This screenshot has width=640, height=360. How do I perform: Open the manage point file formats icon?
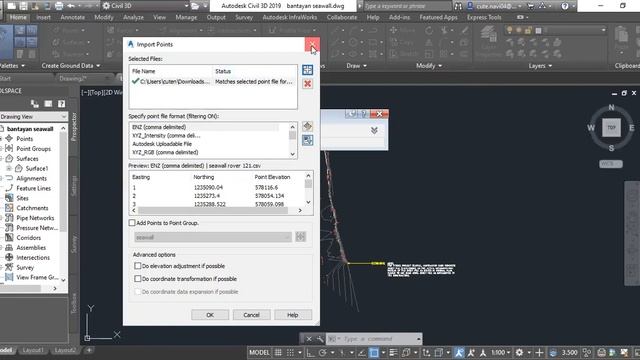click(x=307, y=127)
